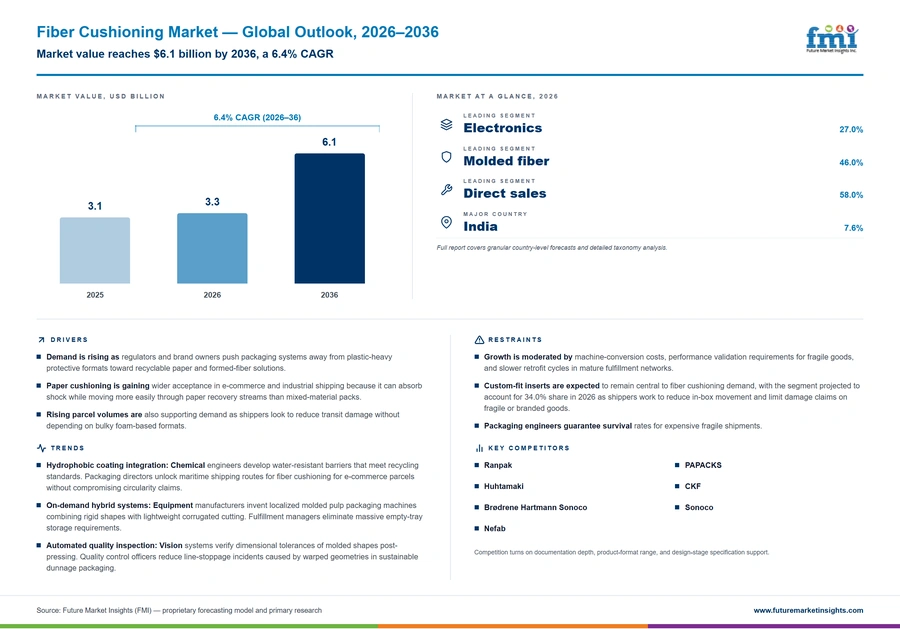Click the title Fiber Cushioning Market — Global Outlook
The image size is (900, 629).
click(238, 32)
